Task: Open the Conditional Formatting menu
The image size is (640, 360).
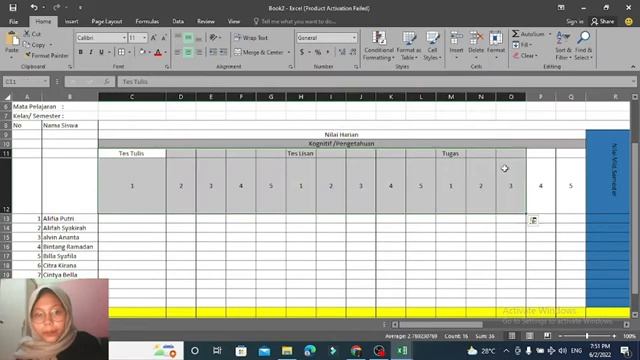Action: (379, 46)
